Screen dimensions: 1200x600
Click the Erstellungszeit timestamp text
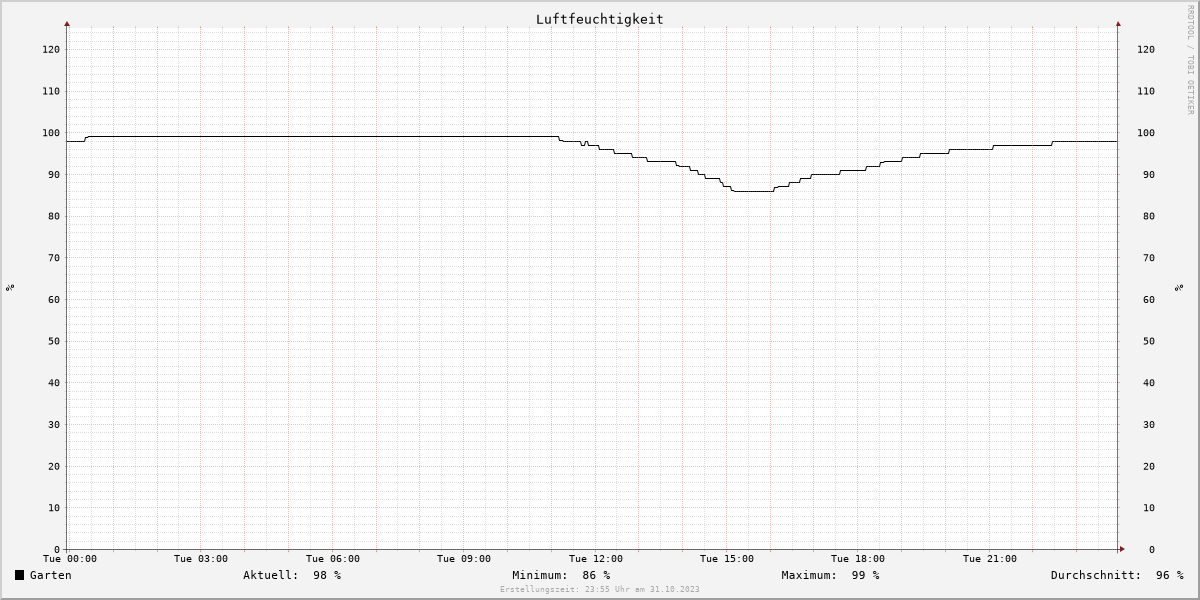tap(600, 589)
